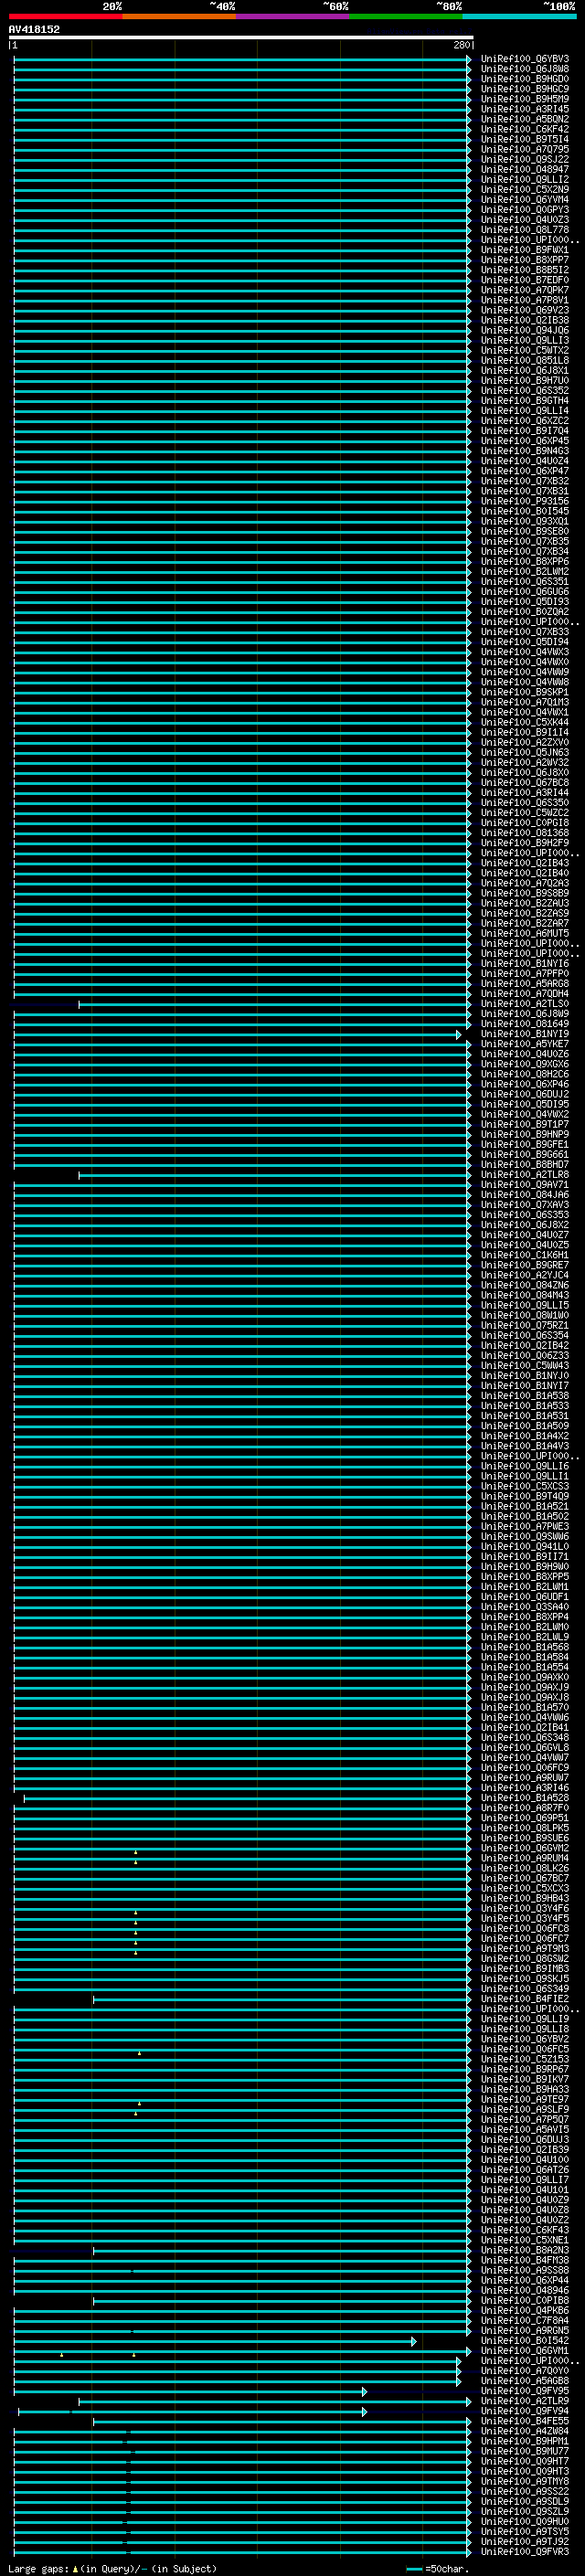Select subject label UniRef100_C6KF43
The height and width of the screenshot is (2576, 585).
click(525, 2229)
